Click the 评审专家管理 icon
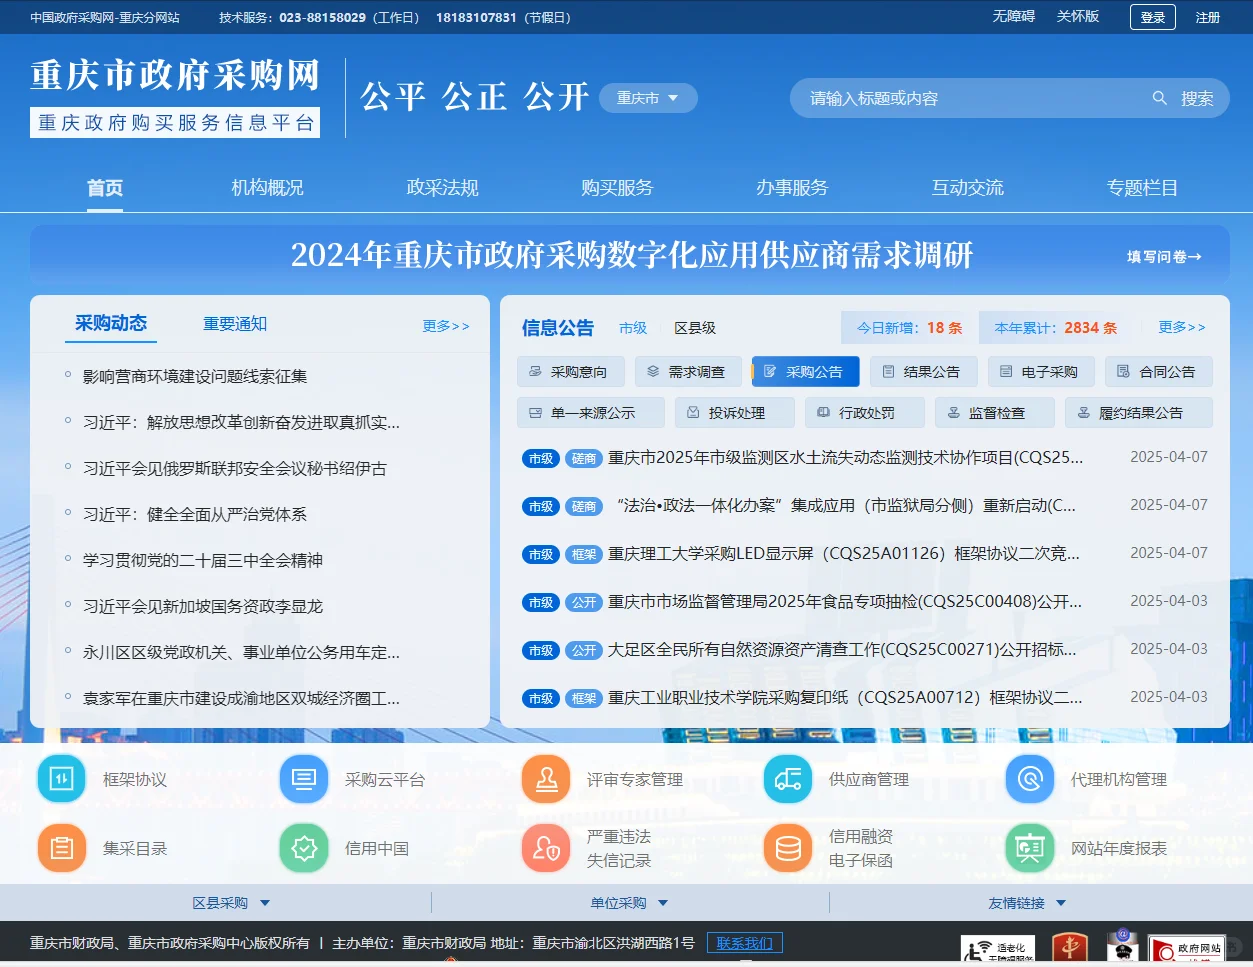The height and width of the screenshot is (967, 1253). tap(546, 779)
